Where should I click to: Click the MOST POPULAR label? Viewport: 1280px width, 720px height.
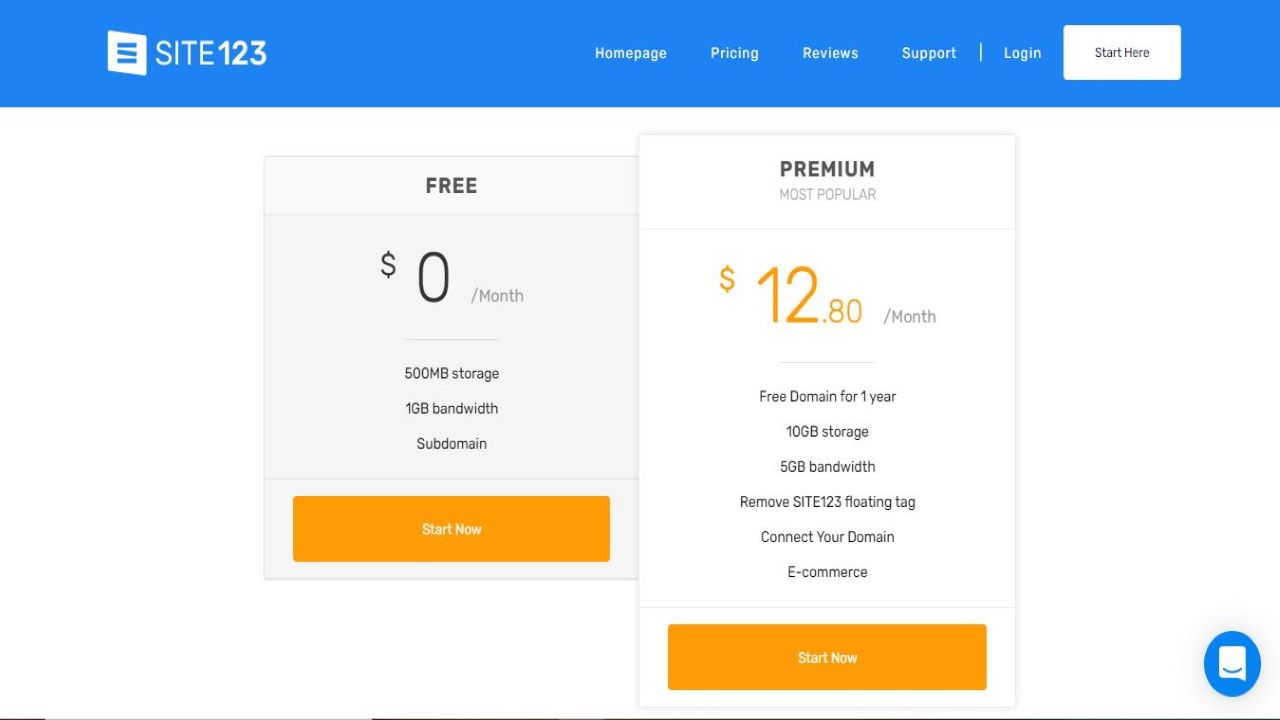coord(827,194)
